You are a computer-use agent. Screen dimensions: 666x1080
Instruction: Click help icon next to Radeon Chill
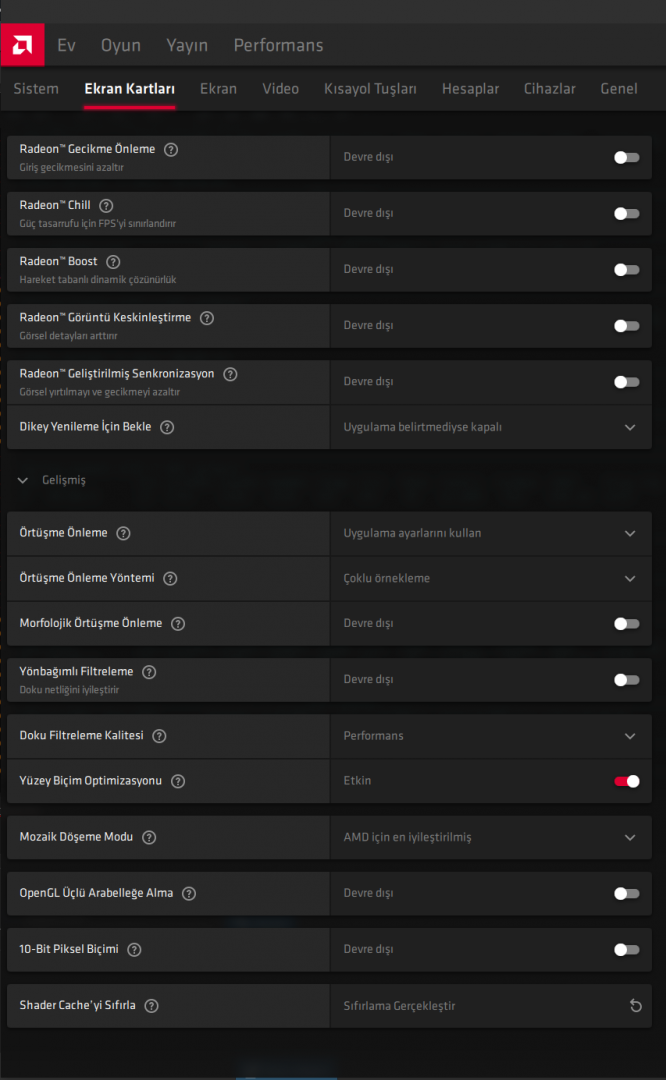[x=106, y=206]
